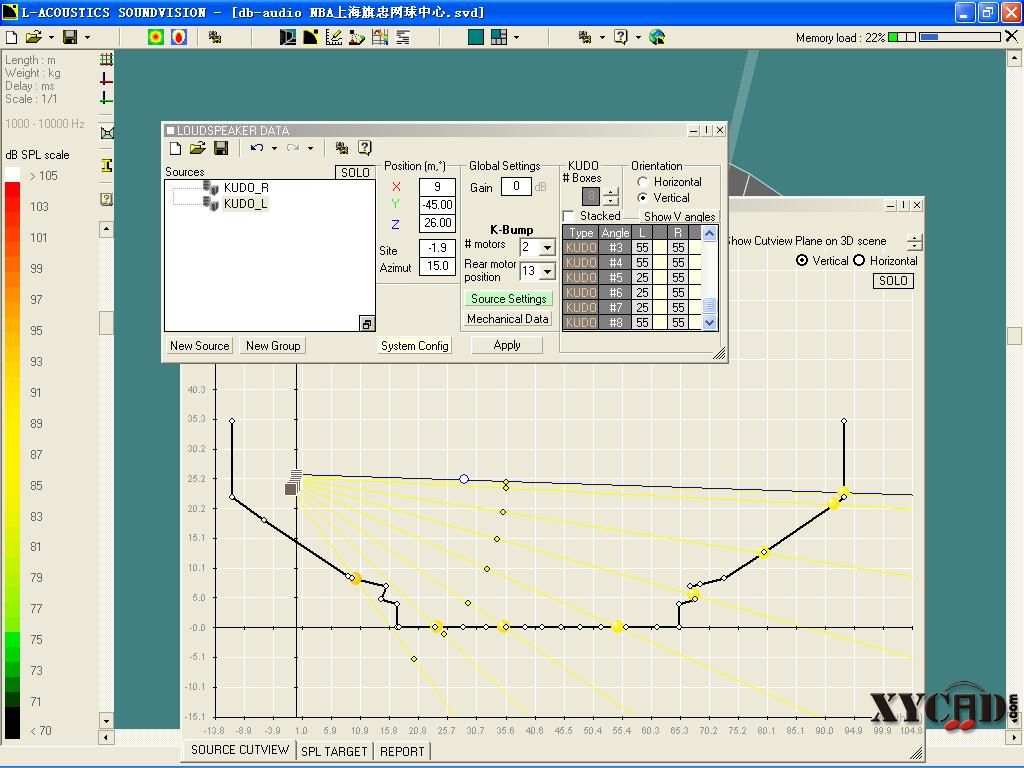
Task: Switch to the SOURCE CUTVIEW tab
Action: coord(240,750)
